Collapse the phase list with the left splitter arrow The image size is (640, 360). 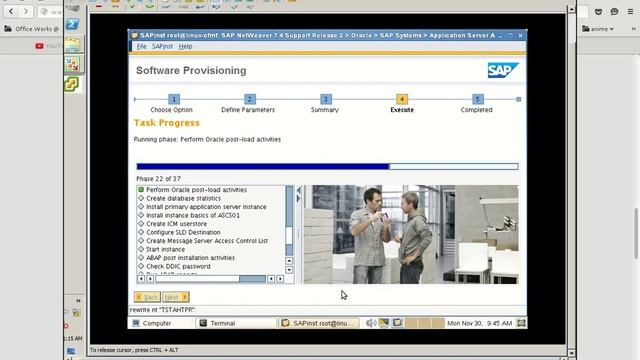pos(299,190)
